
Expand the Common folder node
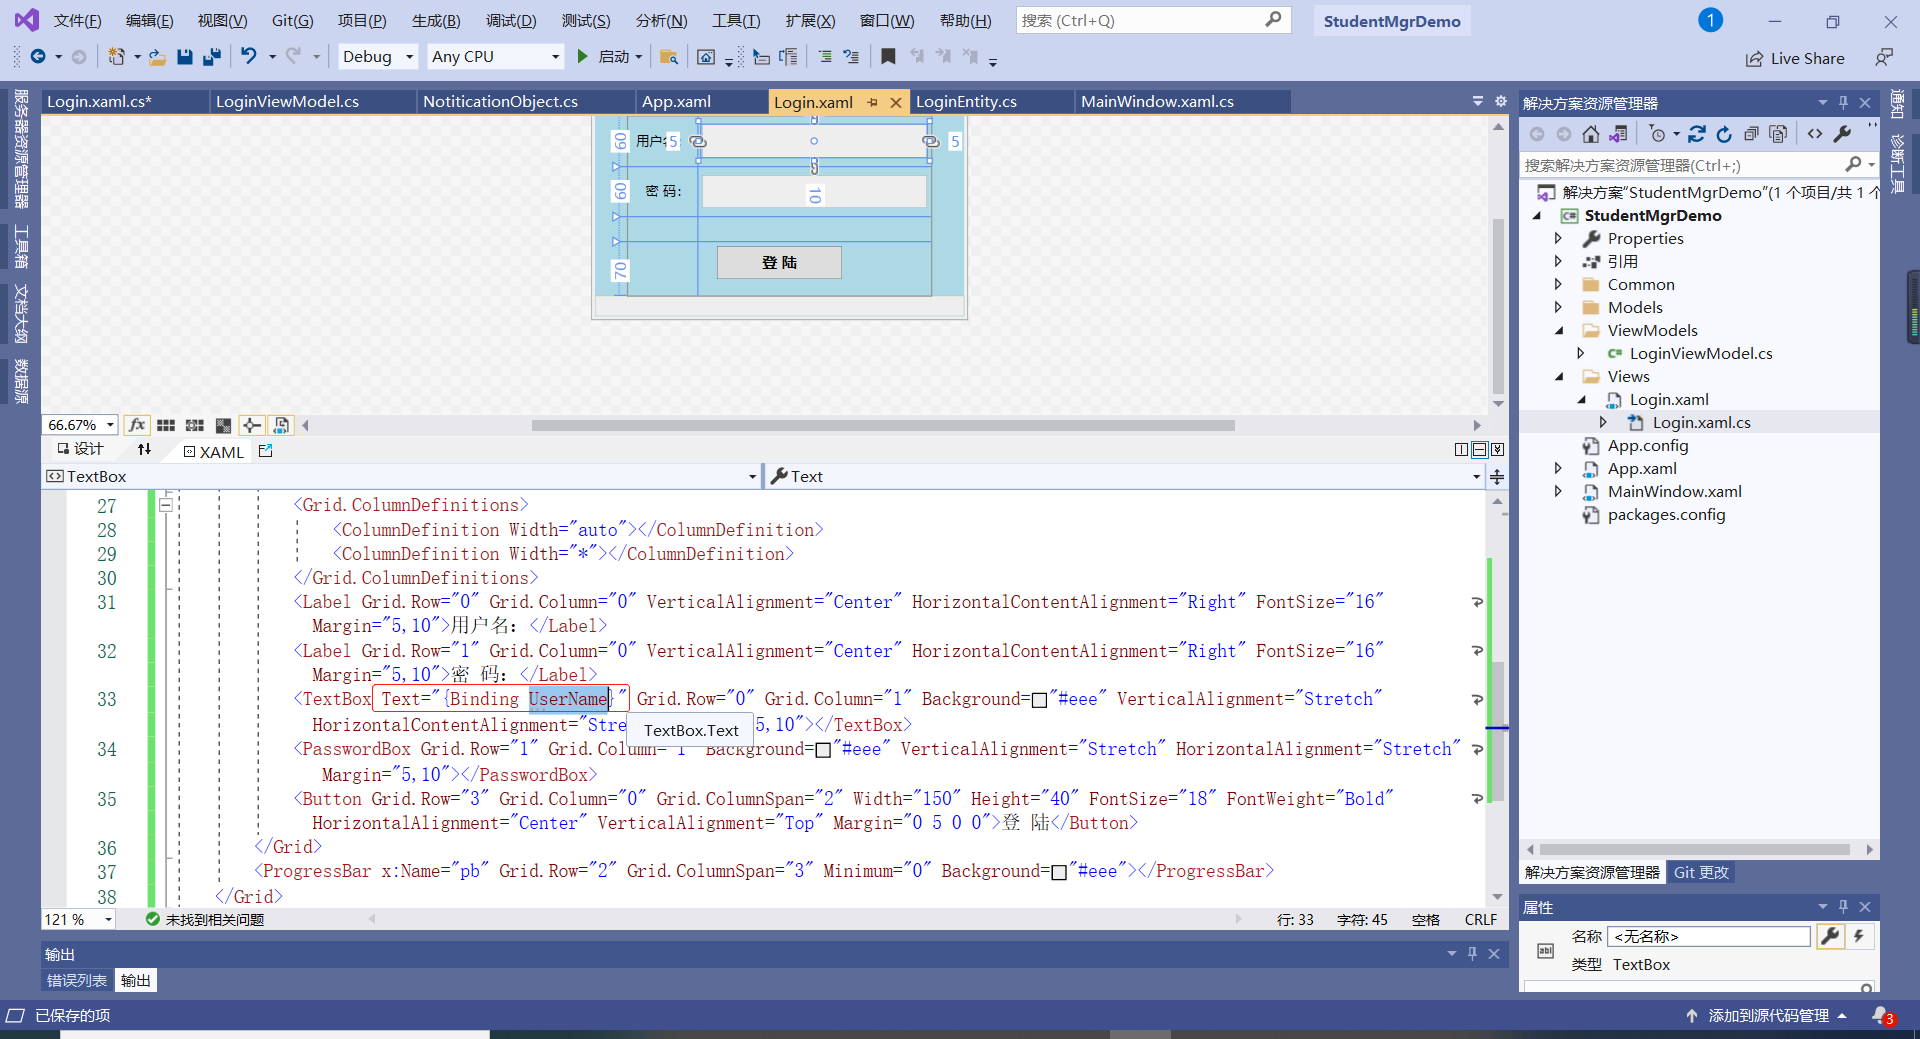[x=1557, y=284]
